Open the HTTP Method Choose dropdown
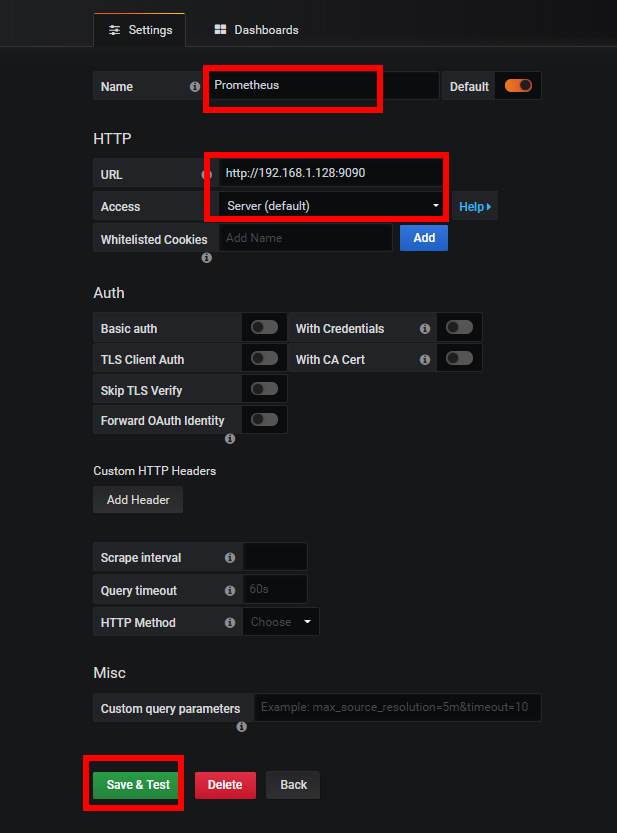Viewport: 617px width, 833px height. pos(281,622)
